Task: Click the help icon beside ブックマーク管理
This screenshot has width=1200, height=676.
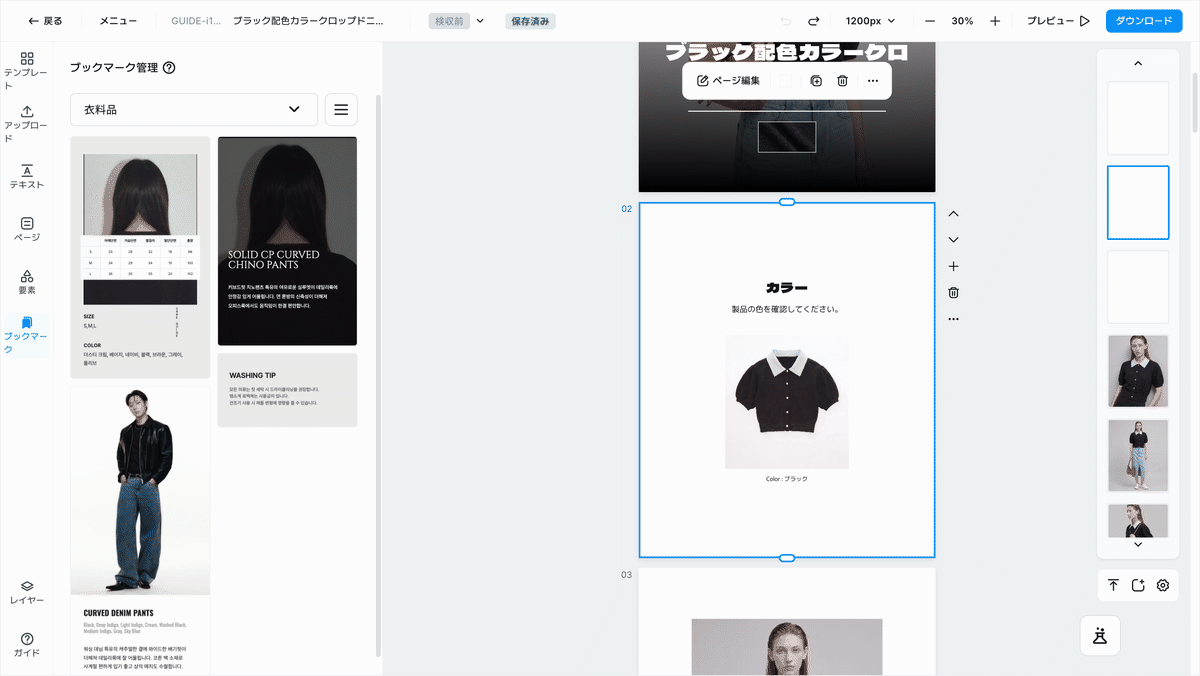Action: (x=169, y=68)
